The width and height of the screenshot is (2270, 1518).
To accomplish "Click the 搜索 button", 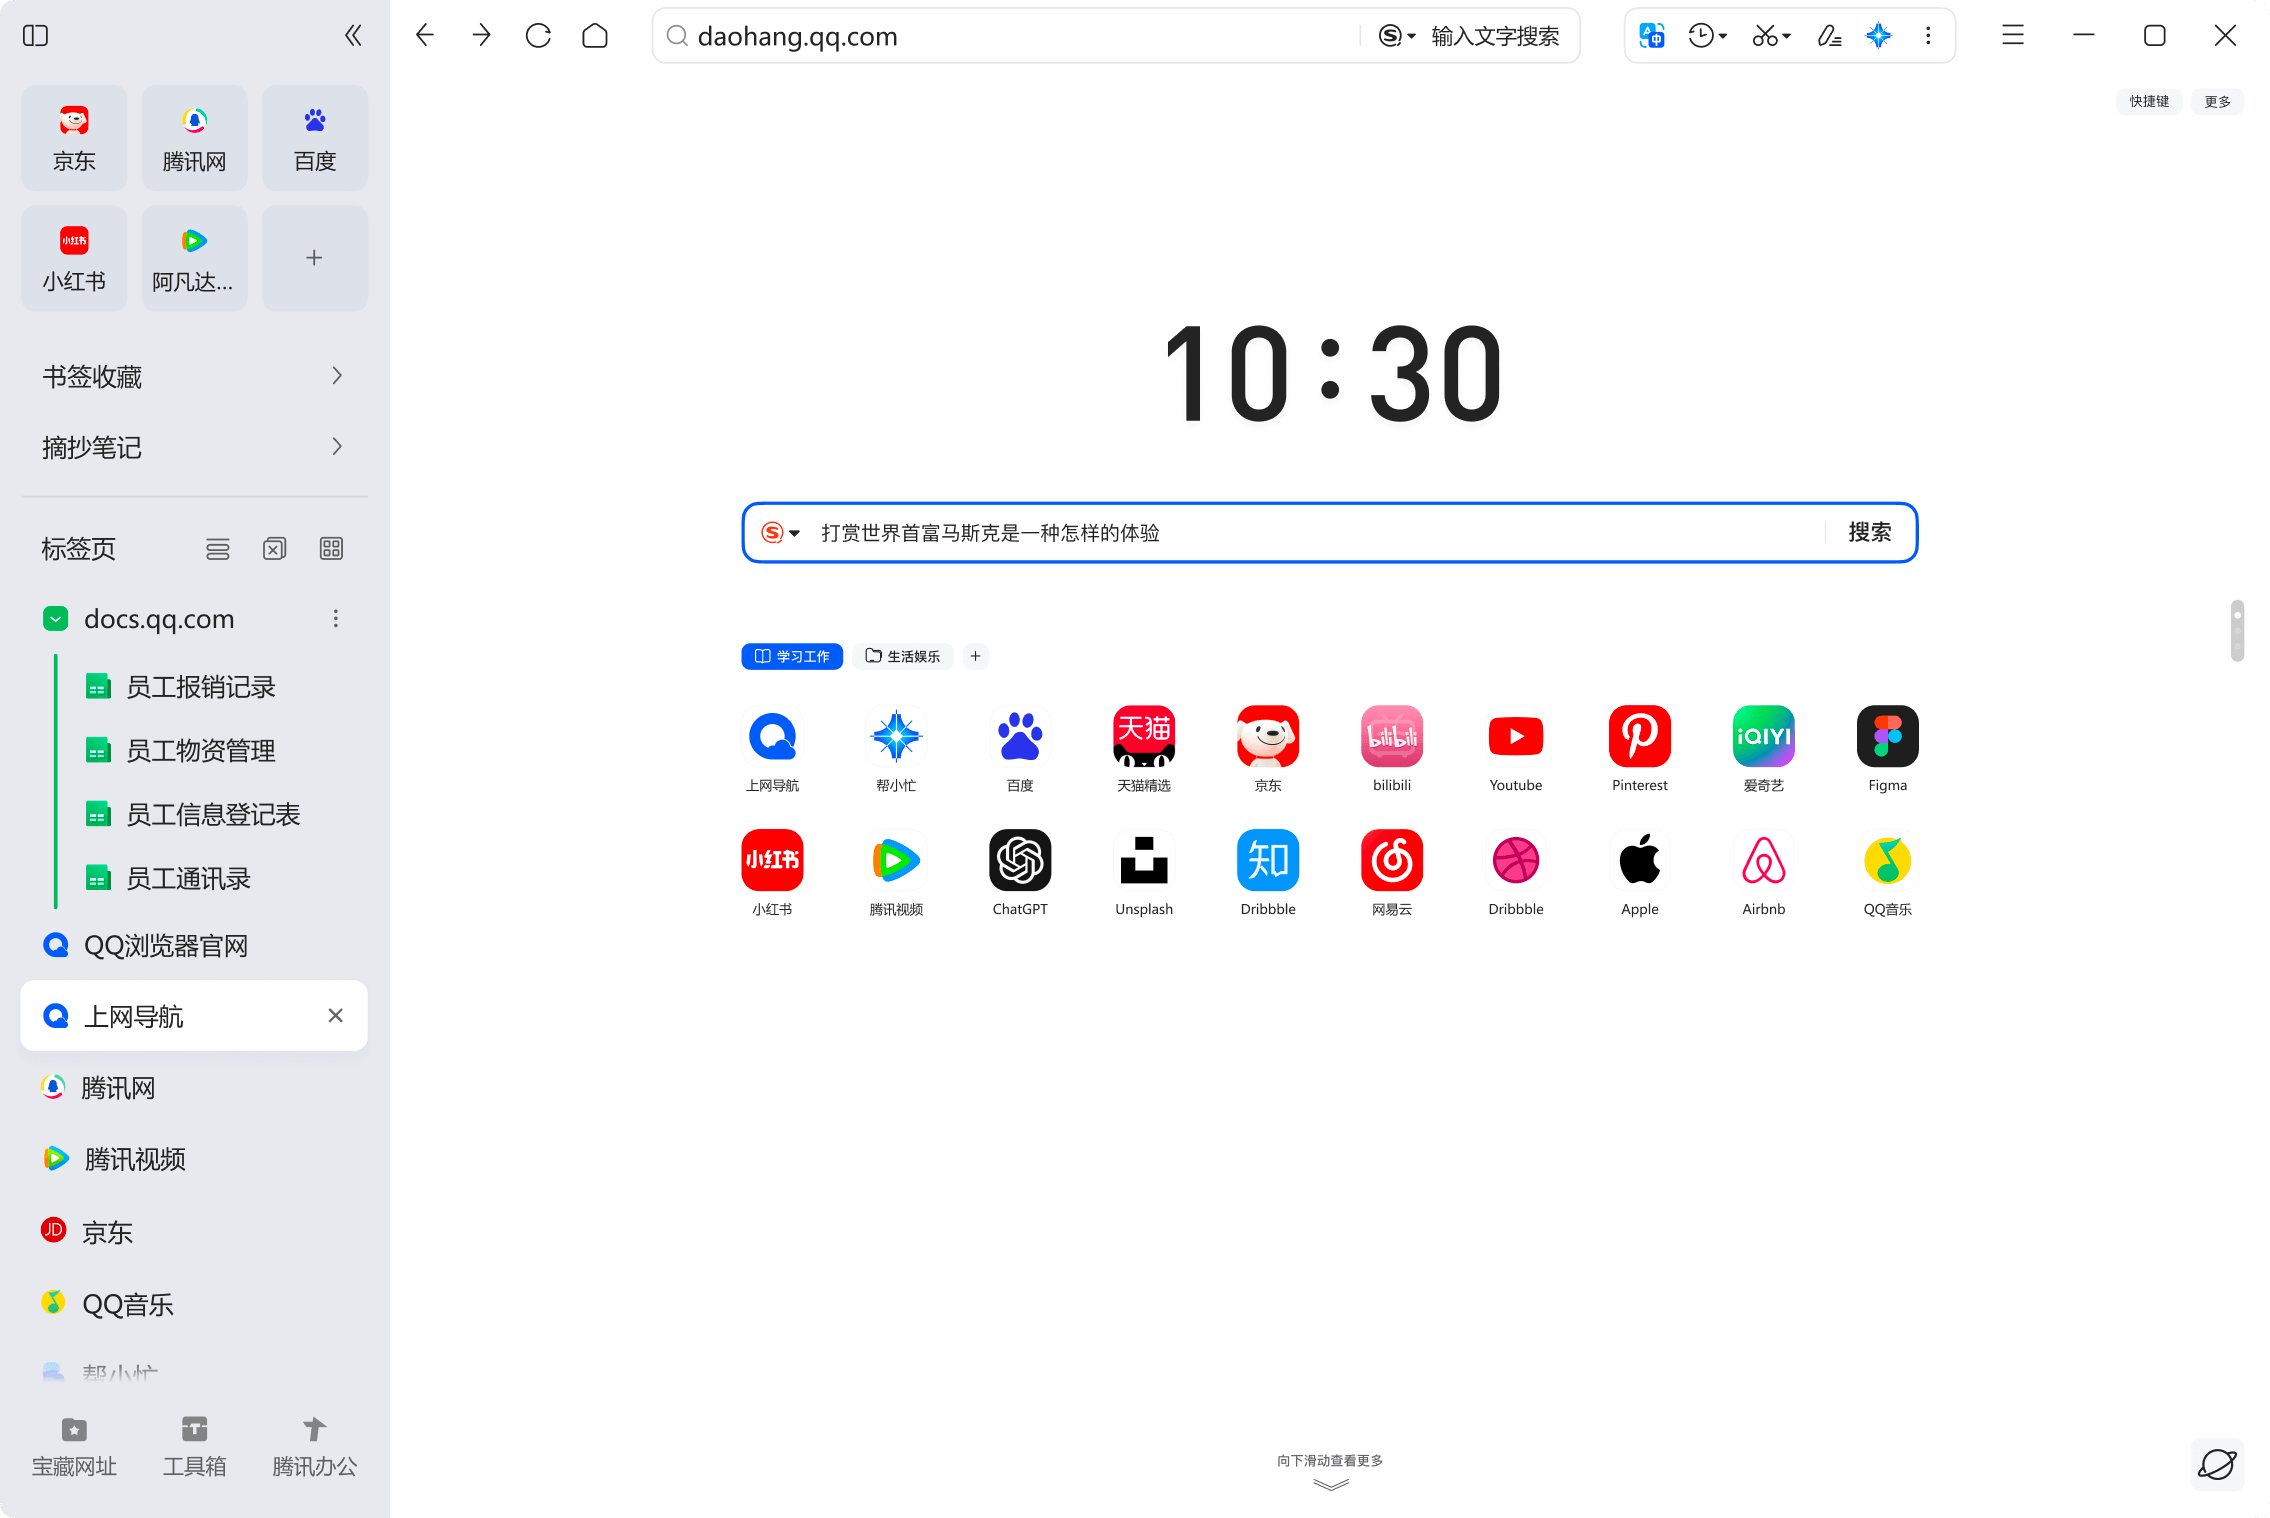I will pyautogui.click(x=1870, y=533).
